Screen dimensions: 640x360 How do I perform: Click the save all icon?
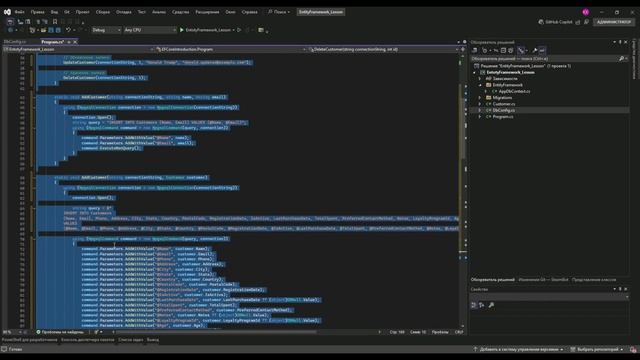click(x=58, y=30)
